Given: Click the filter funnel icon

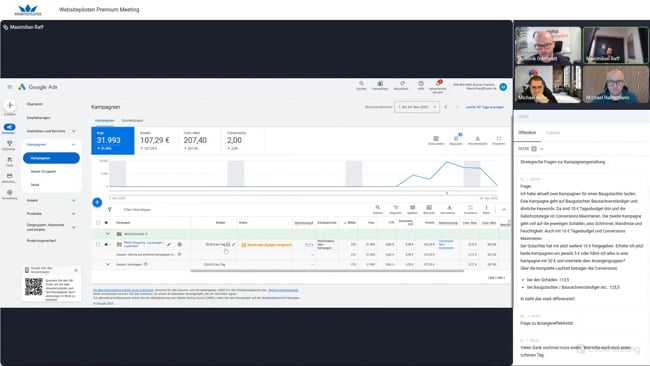Looking at the screenshot, I should pyautogui.click(x=109, y=209).
